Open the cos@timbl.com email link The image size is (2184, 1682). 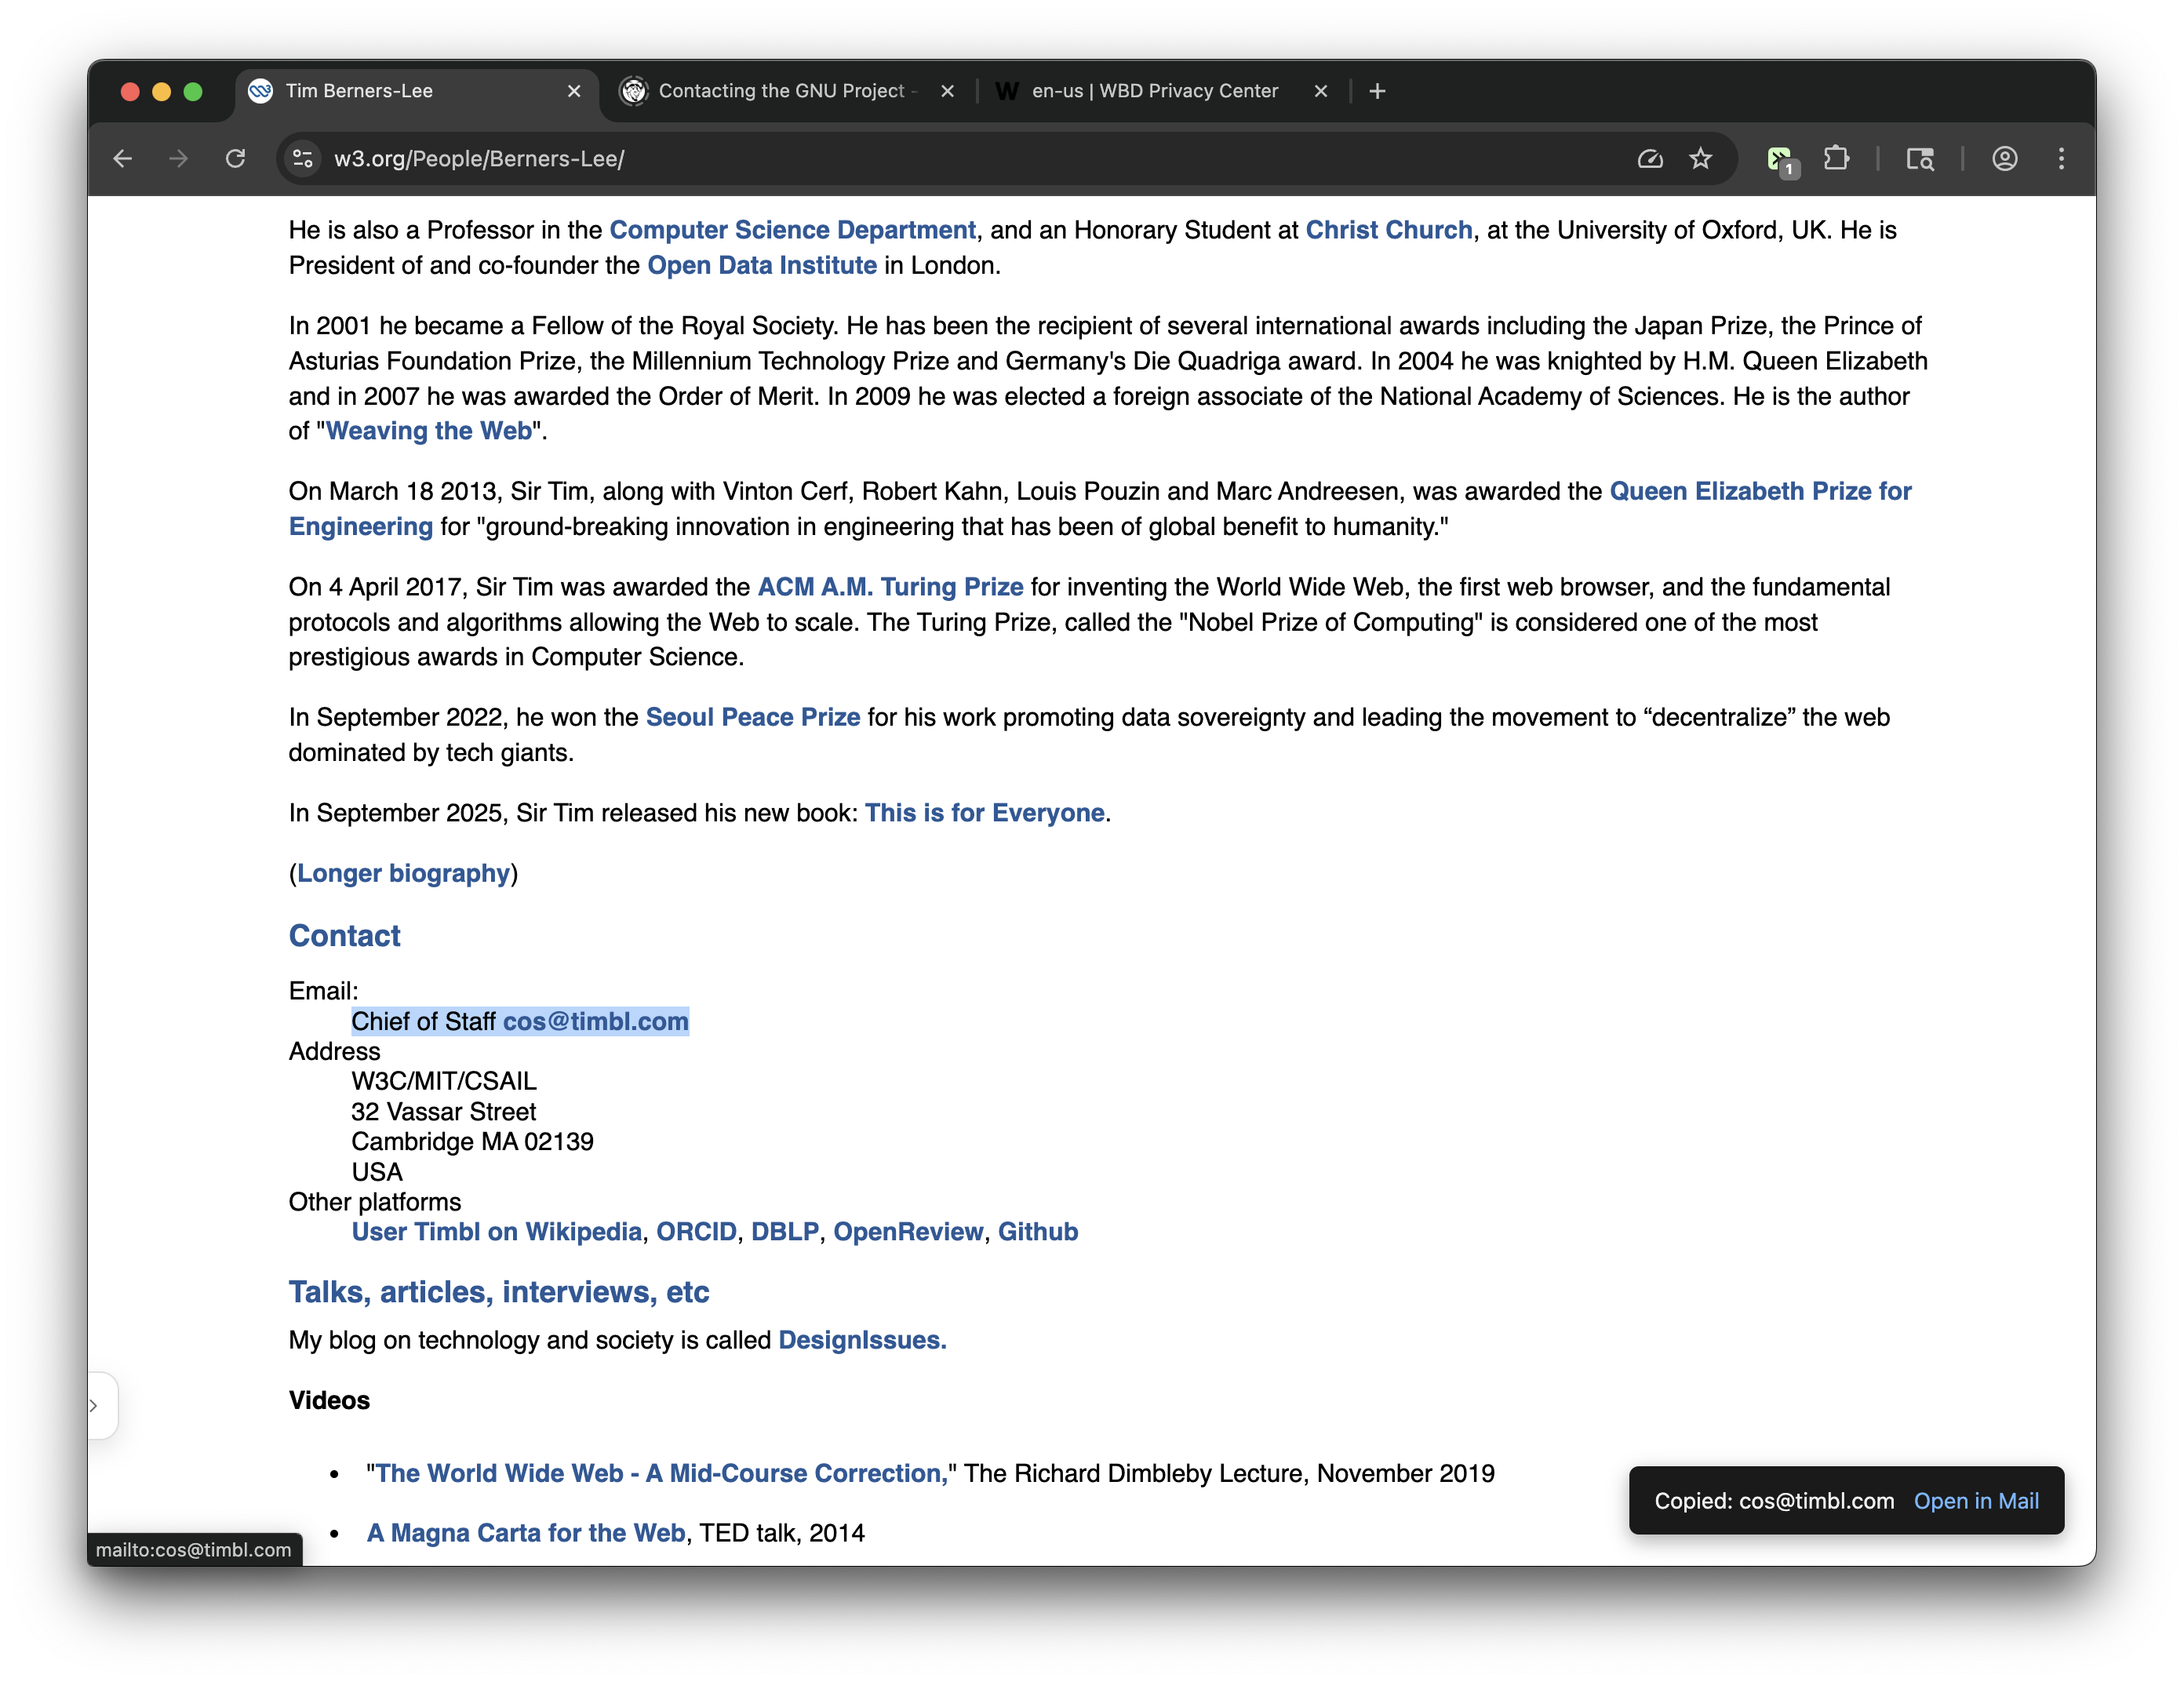coord(595,1021)
